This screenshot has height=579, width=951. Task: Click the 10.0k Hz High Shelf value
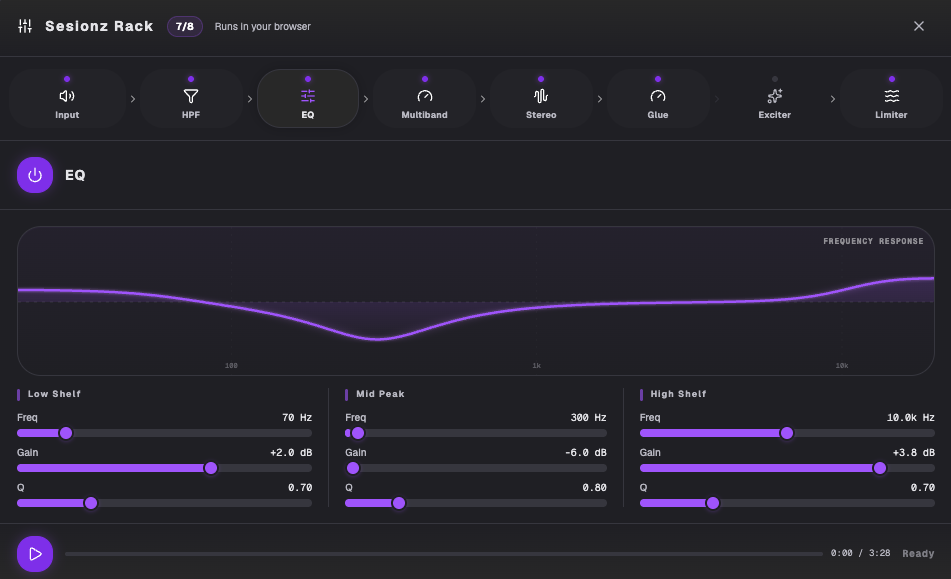[910, 418]
